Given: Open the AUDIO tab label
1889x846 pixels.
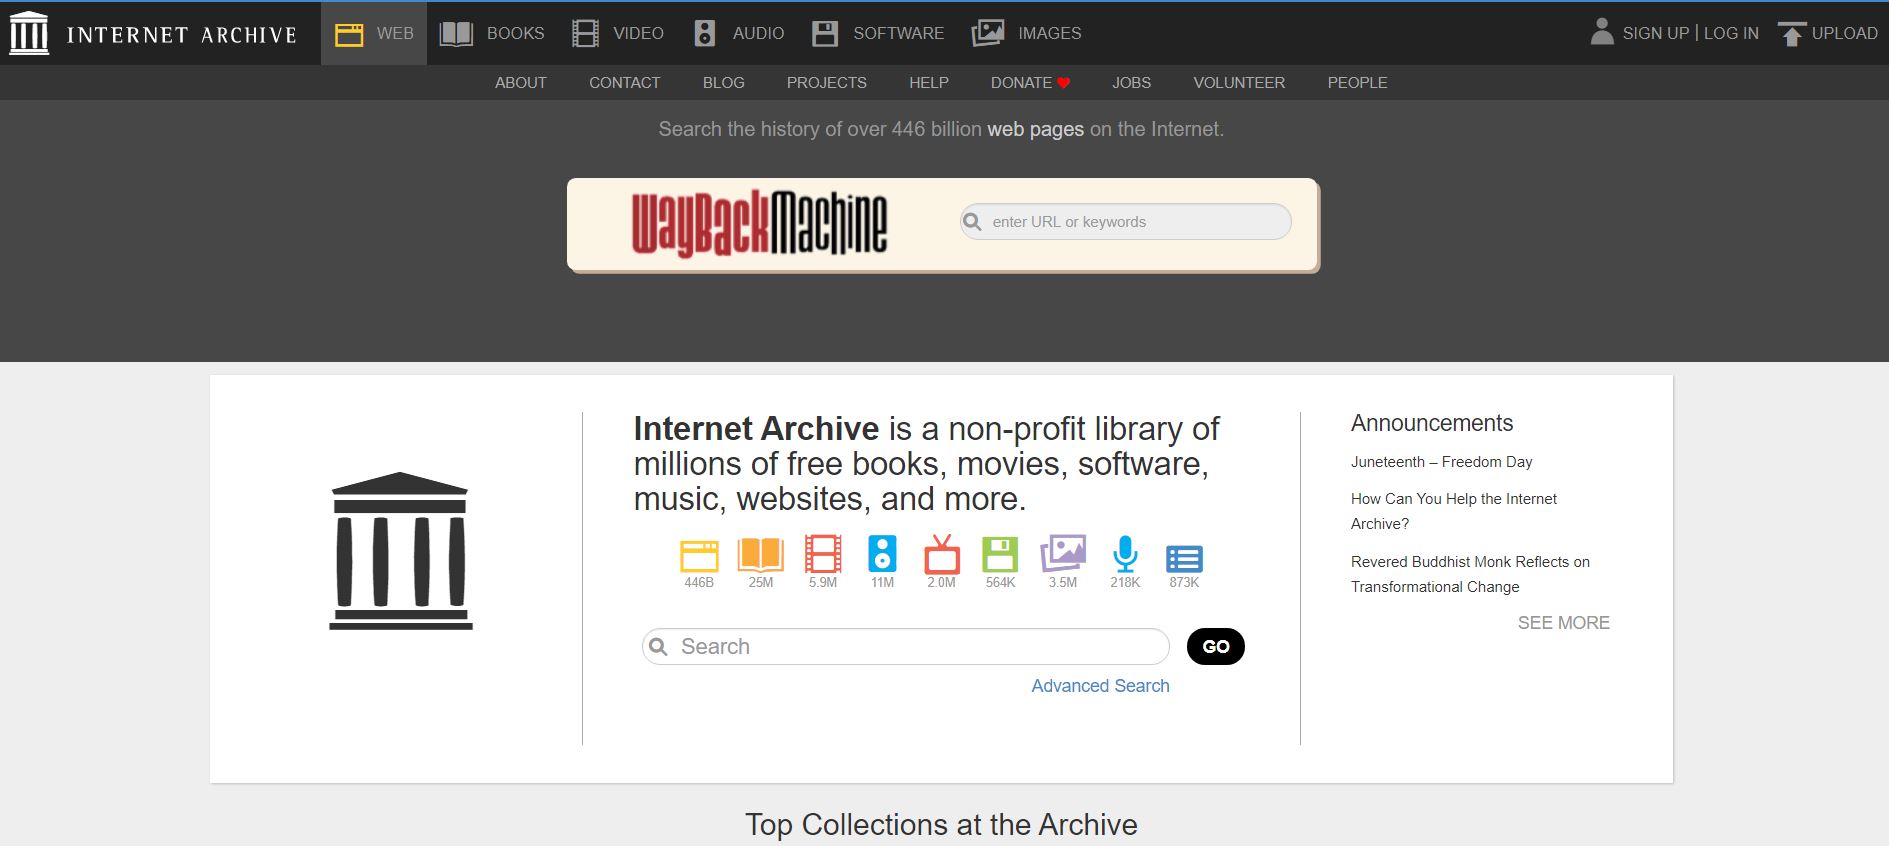Looking at the screenshot, I should tap(758, 33).
